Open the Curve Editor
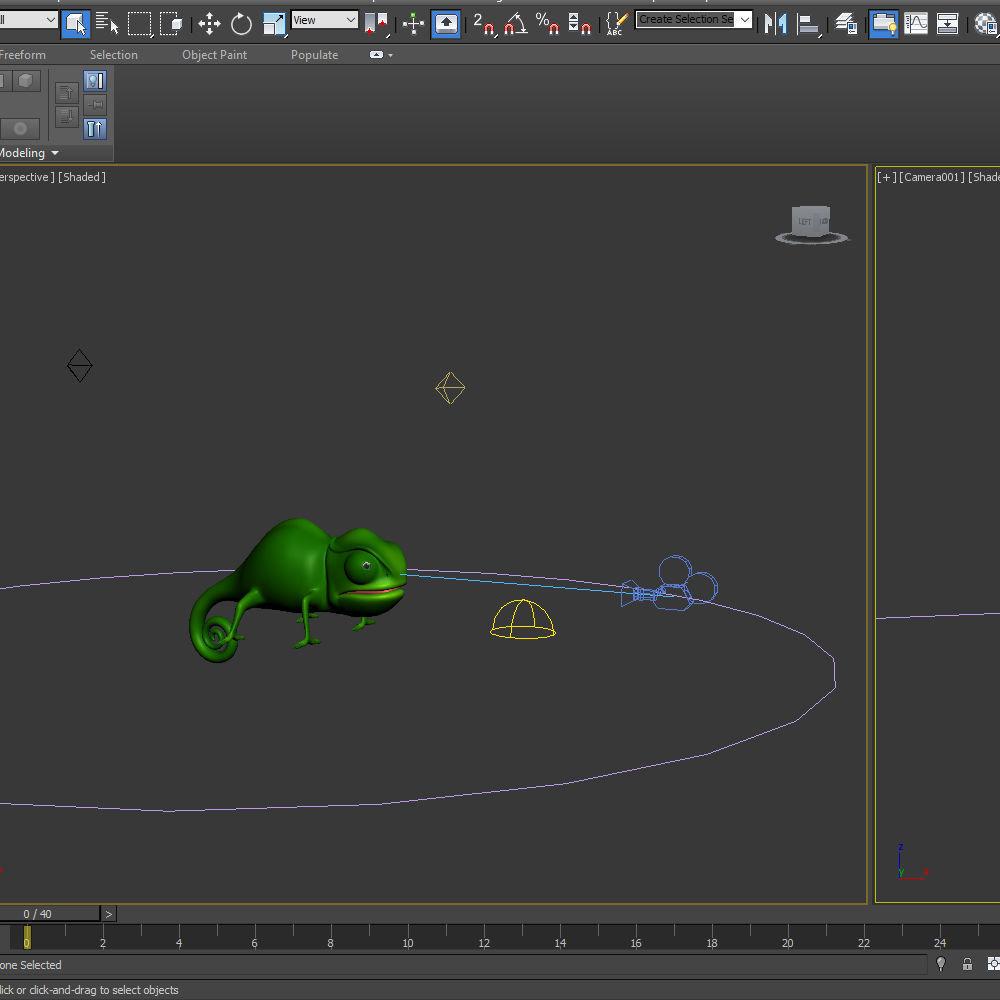The image size is (1000, 1000). 916,24
